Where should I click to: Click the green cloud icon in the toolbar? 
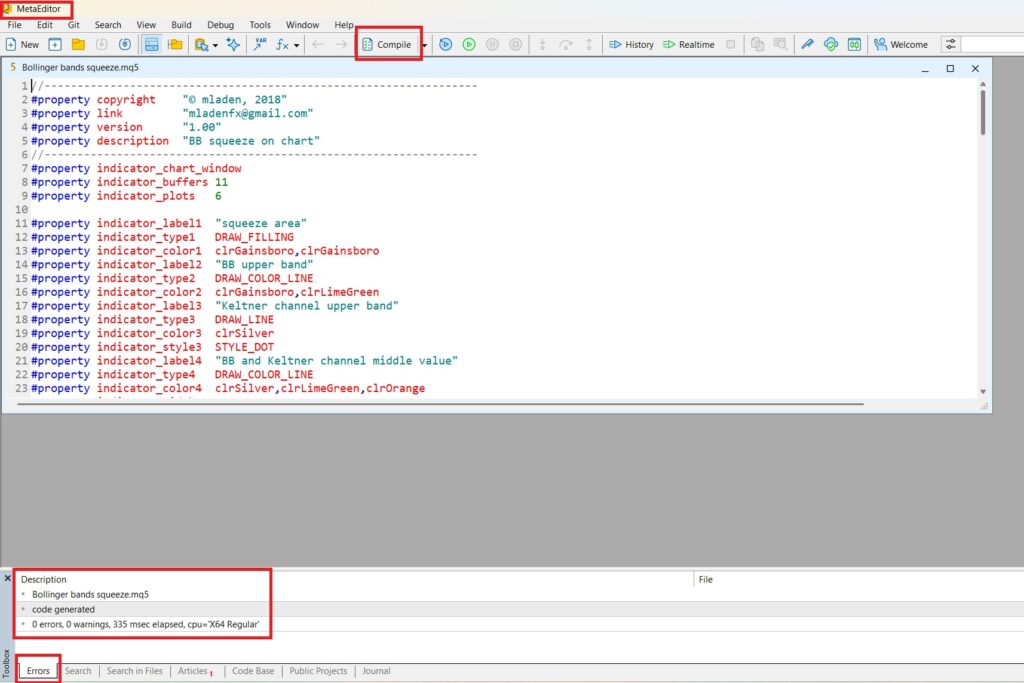830,45
